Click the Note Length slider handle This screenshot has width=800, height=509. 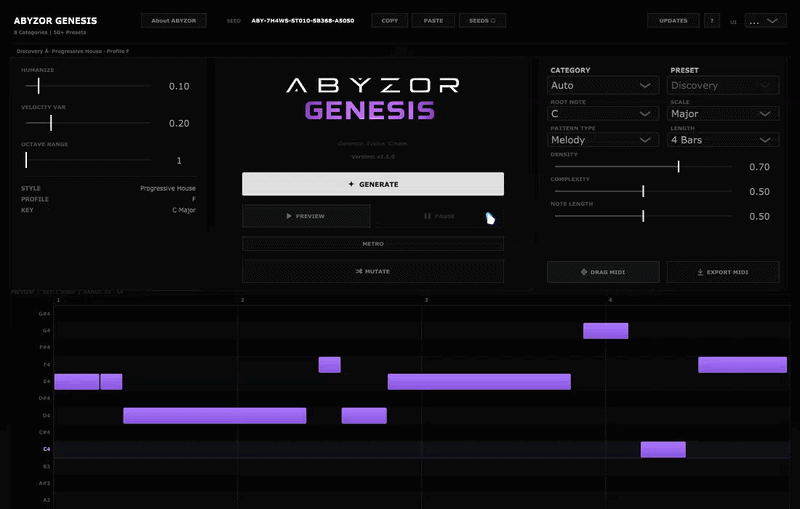point(643,216)
